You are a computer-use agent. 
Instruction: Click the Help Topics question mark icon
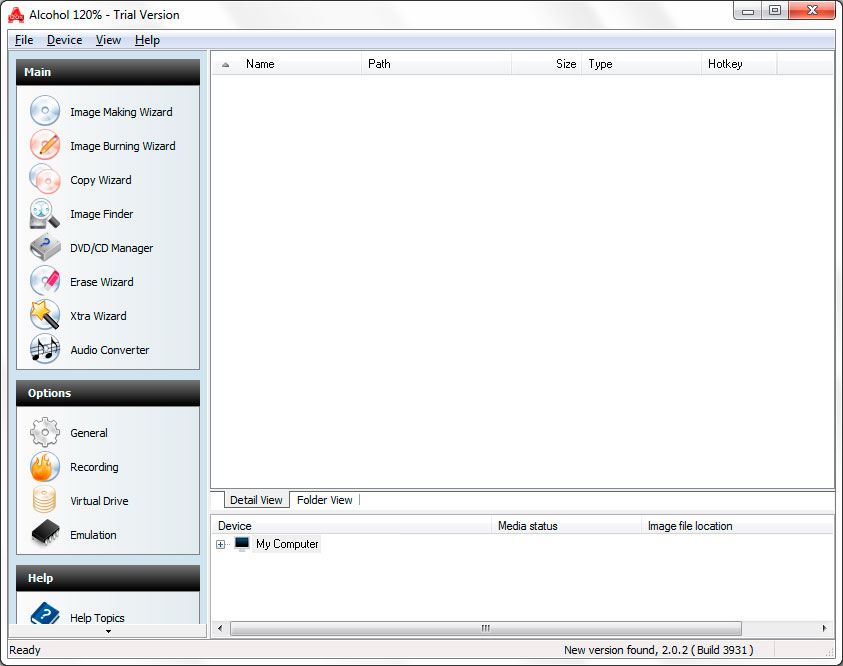coord(45,613)
